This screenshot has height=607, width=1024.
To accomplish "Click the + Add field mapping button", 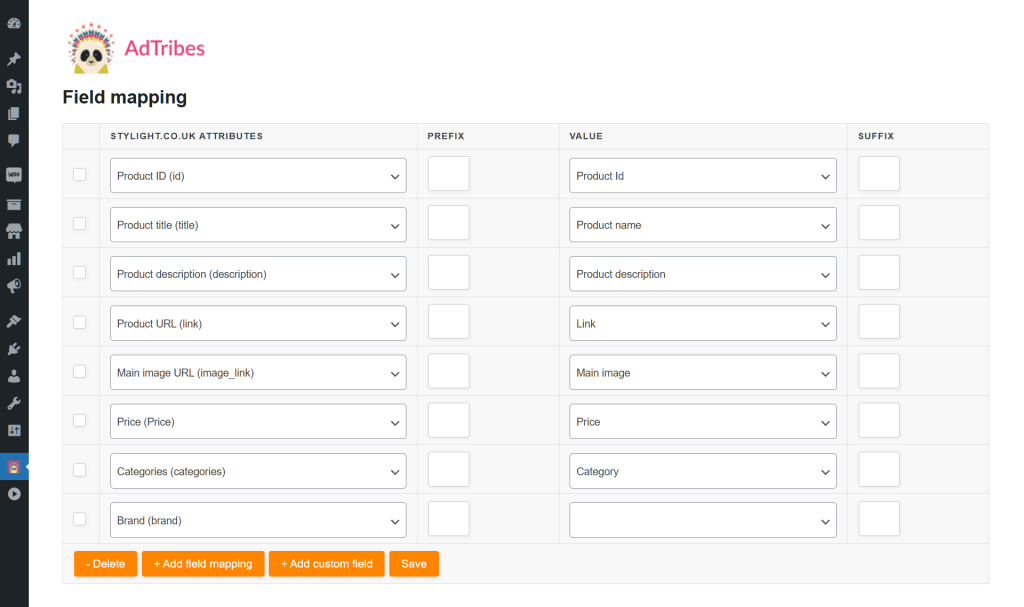I will [x=203, y=564].
